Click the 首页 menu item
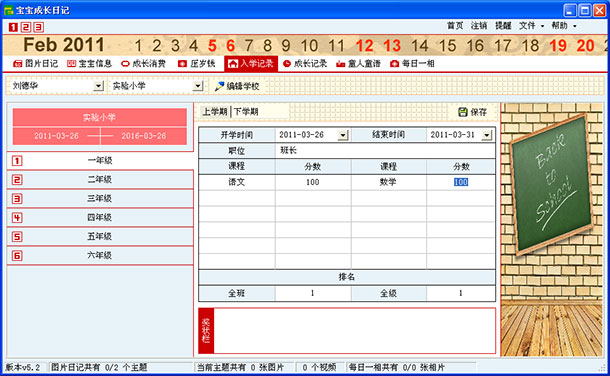The image size is (610, 376). tap(455, 26)
